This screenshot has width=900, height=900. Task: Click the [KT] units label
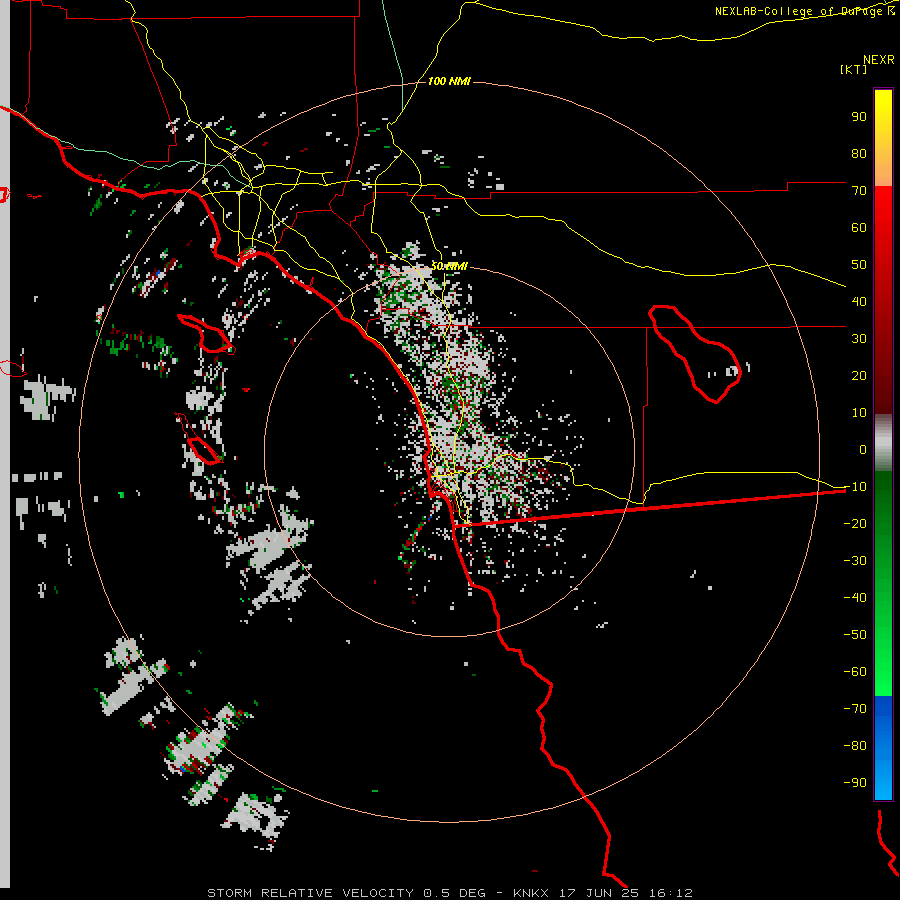click(853, 69)
